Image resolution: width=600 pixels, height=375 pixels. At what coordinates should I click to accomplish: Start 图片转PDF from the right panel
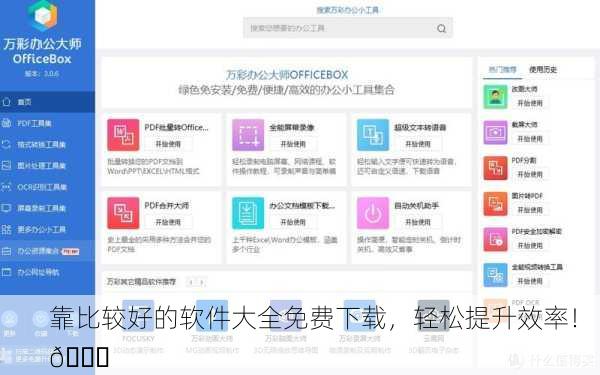click(x=530, y=210)
